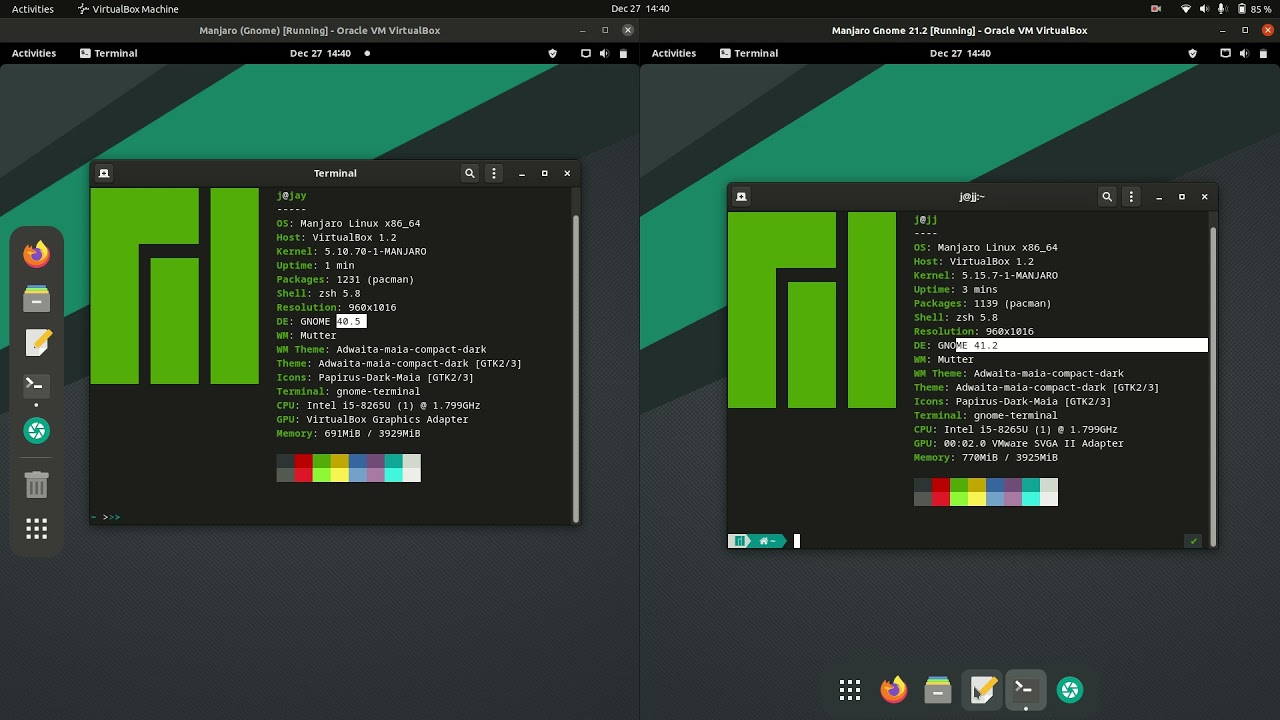
Task: Click GPU VirtualBox Graphics Adapter line
Action: click(x=372, y=420)
